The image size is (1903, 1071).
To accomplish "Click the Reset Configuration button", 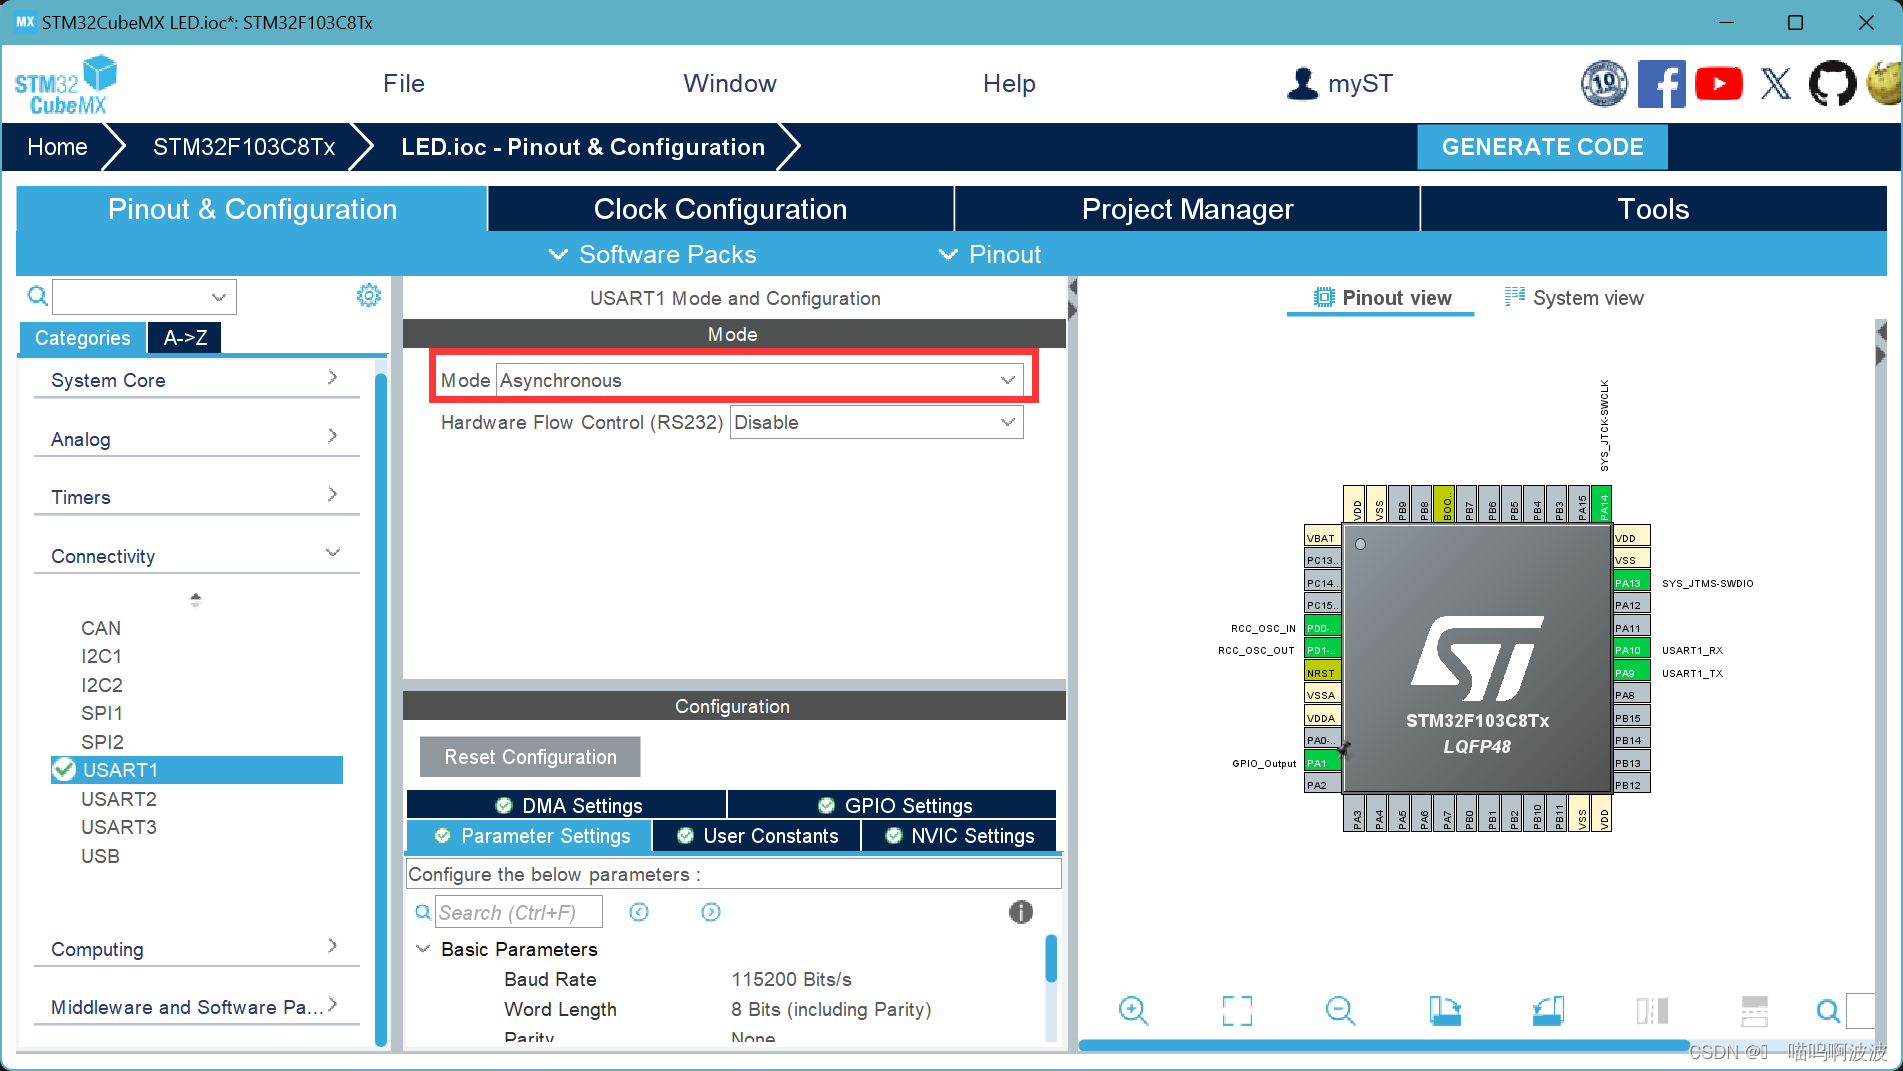I will pyautogui.click(x=530, y=757).
